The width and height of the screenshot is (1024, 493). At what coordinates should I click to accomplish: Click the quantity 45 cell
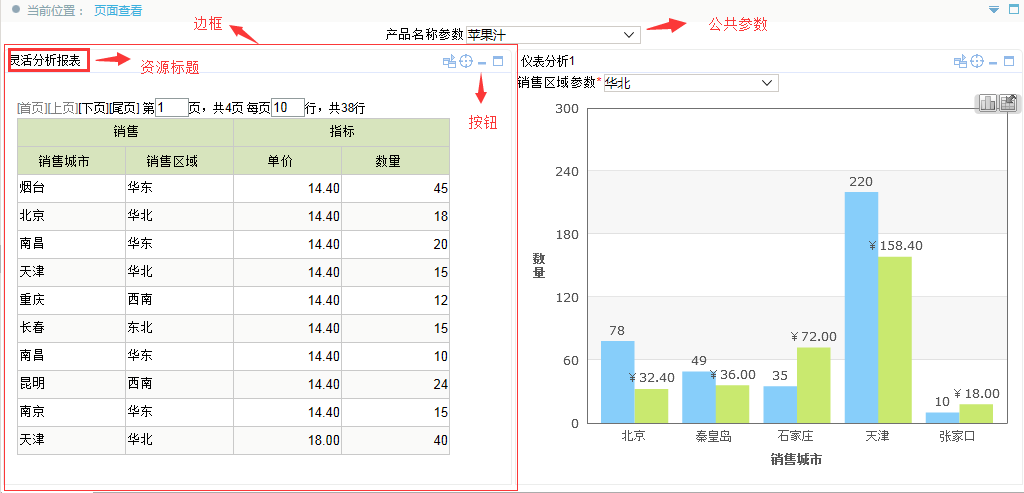coord(396,188)
